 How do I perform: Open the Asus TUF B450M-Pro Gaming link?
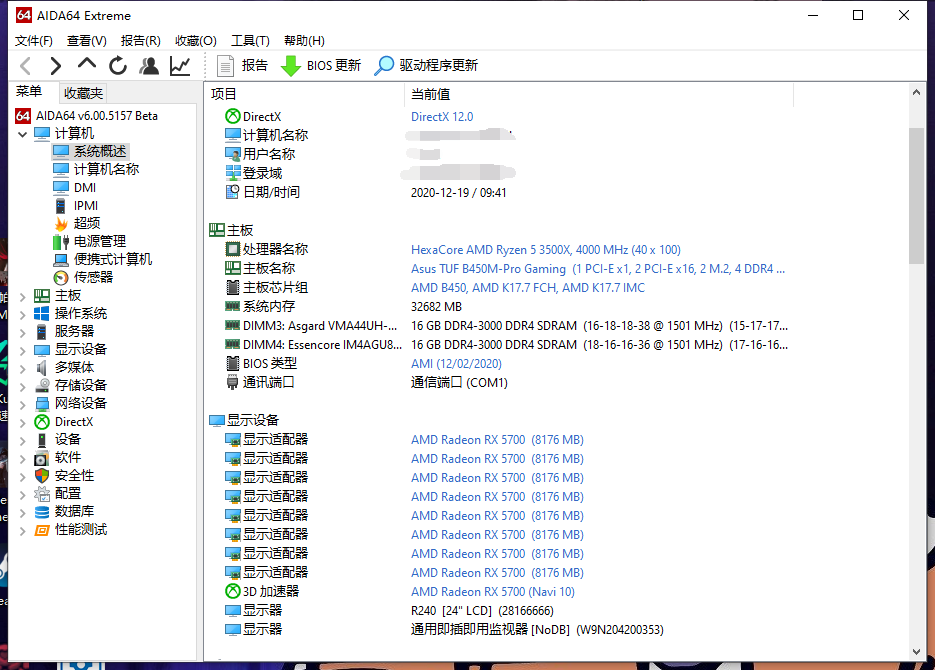597,269
